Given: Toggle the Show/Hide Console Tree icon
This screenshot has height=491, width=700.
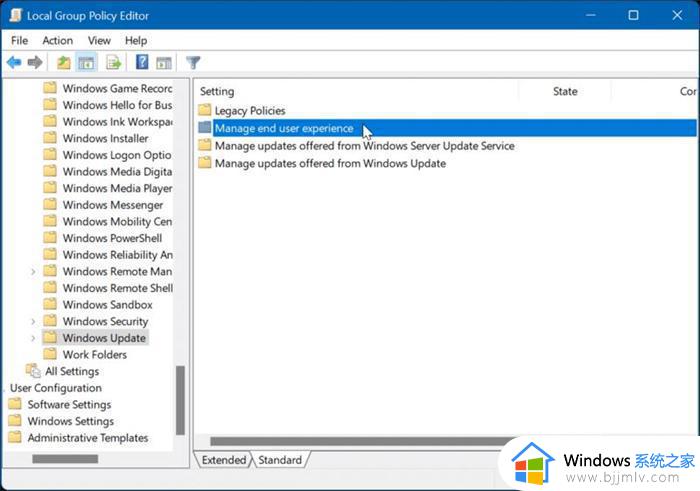Looking at the screenshot, I should [x=86, y=63].
